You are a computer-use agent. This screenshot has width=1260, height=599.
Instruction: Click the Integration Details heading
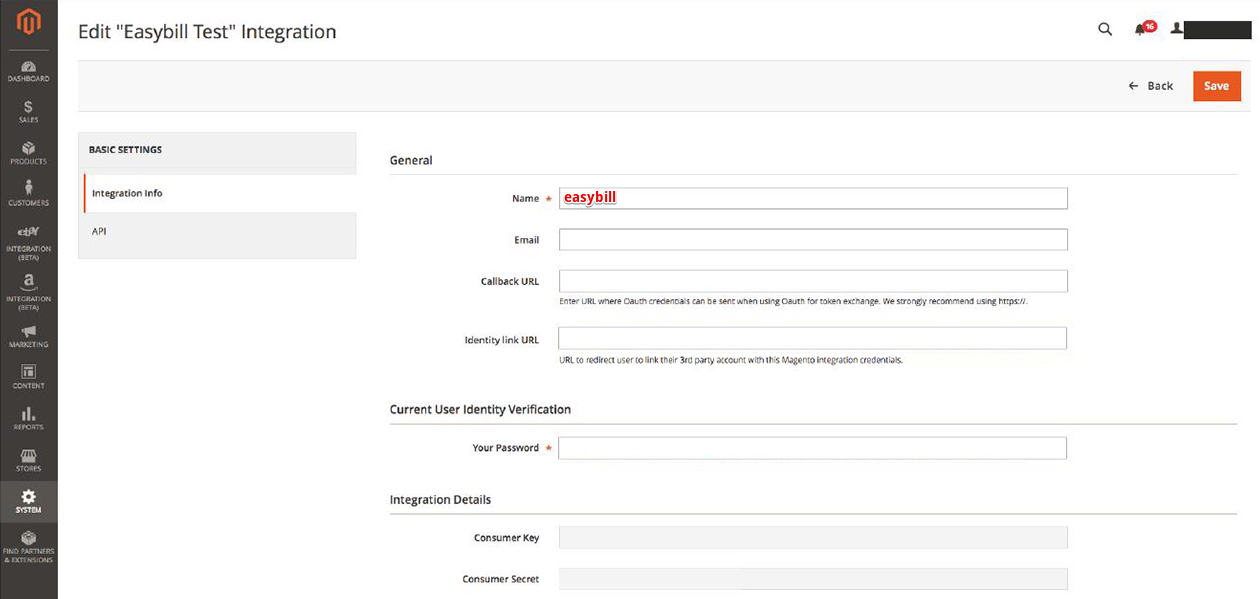440,499
